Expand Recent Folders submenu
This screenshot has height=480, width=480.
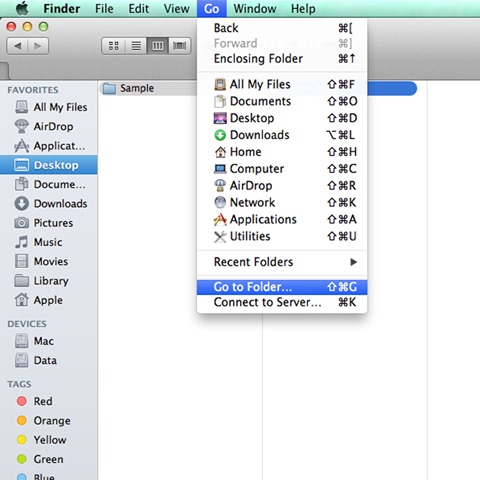[282, 262]
